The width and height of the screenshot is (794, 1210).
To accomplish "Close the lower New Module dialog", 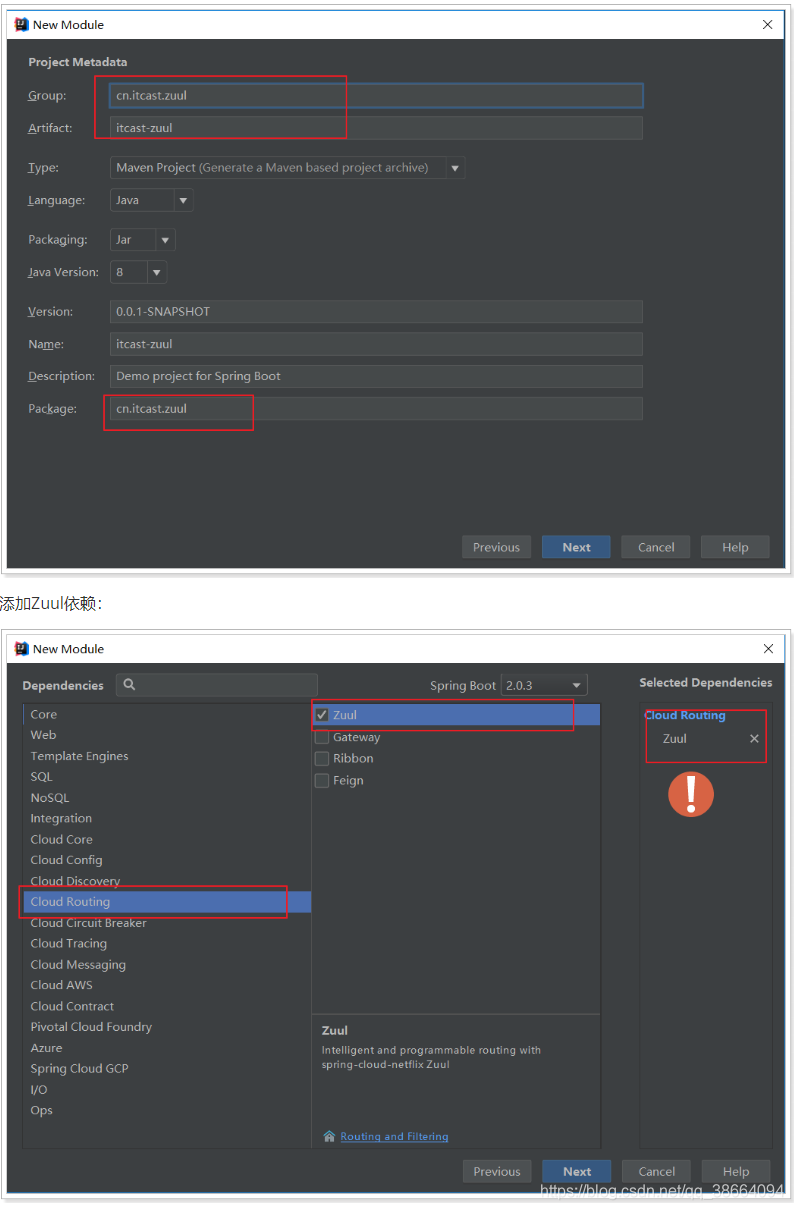I will (x=768, y=649).
